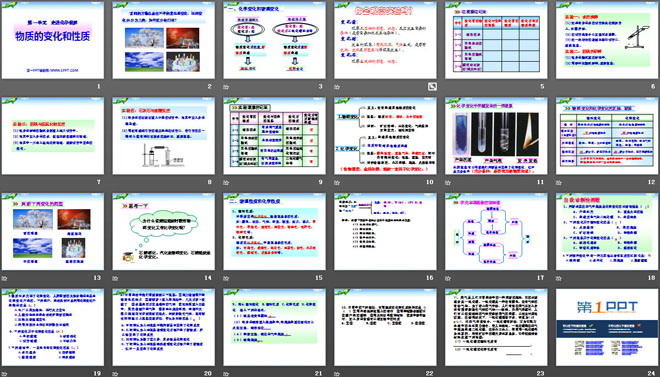Click the animation star icon under slide 13
Viewport: 660px width, 377px height.
pyautogui.click(x=4, y=278)
